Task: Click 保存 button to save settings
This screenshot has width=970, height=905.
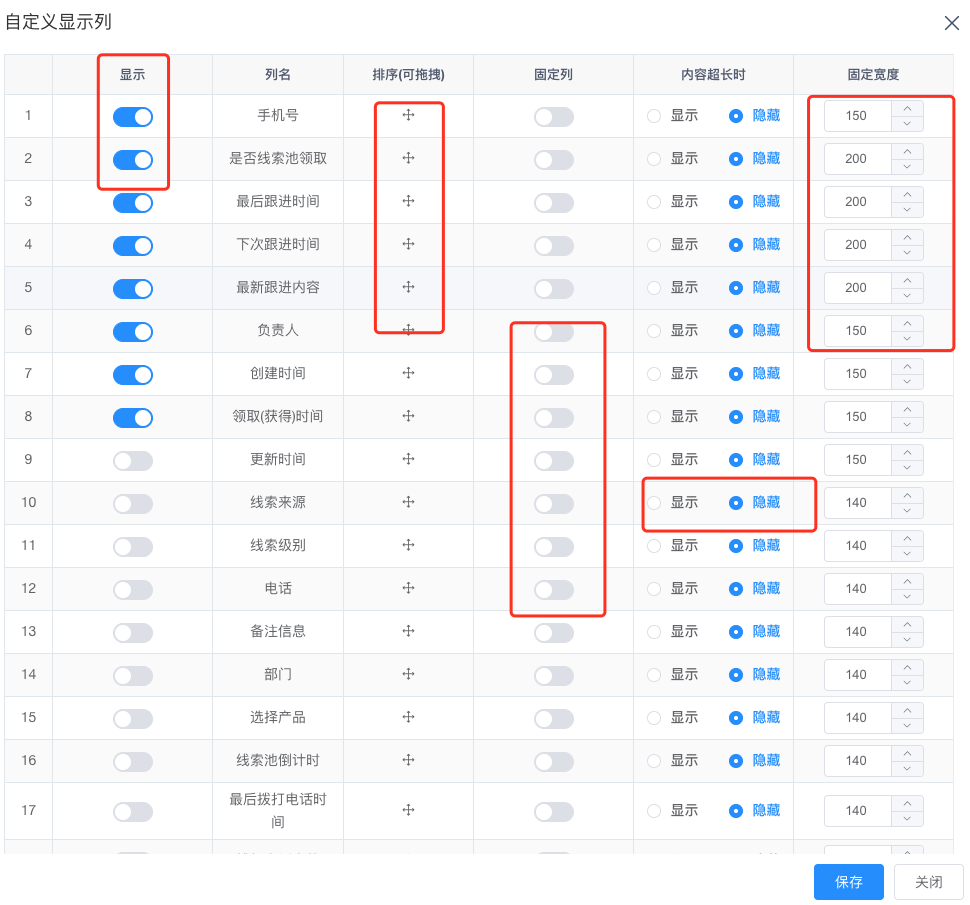Action: [848, 882]
